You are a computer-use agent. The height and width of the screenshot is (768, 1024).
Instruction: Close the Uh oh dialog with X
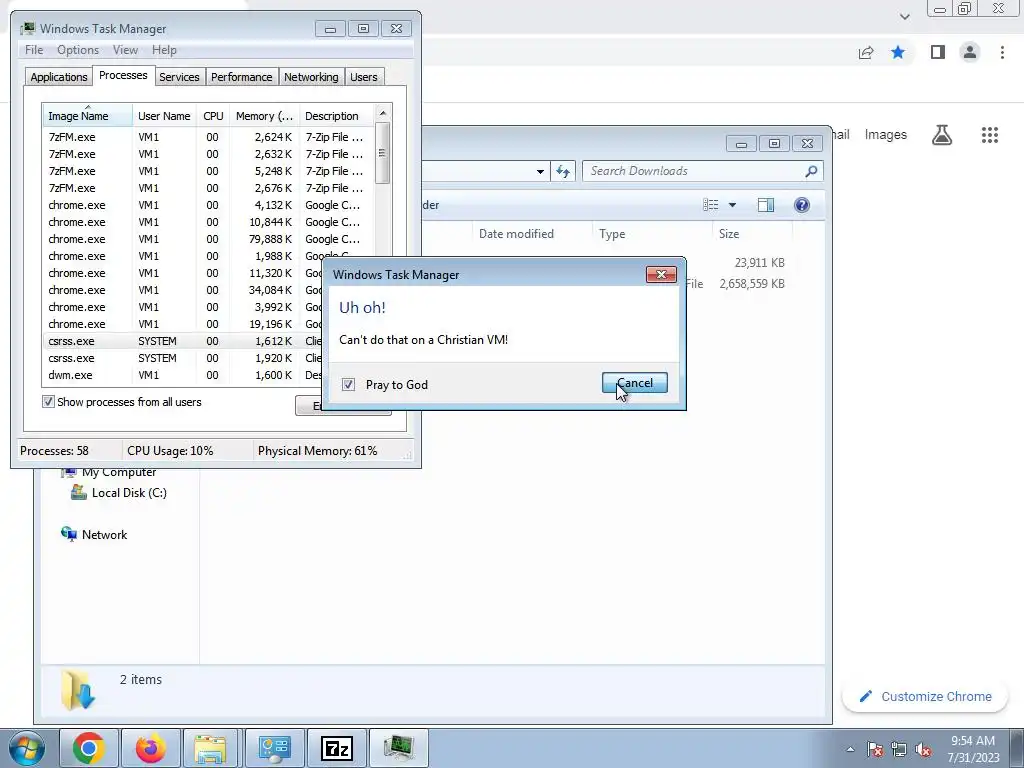coord(661,274)
